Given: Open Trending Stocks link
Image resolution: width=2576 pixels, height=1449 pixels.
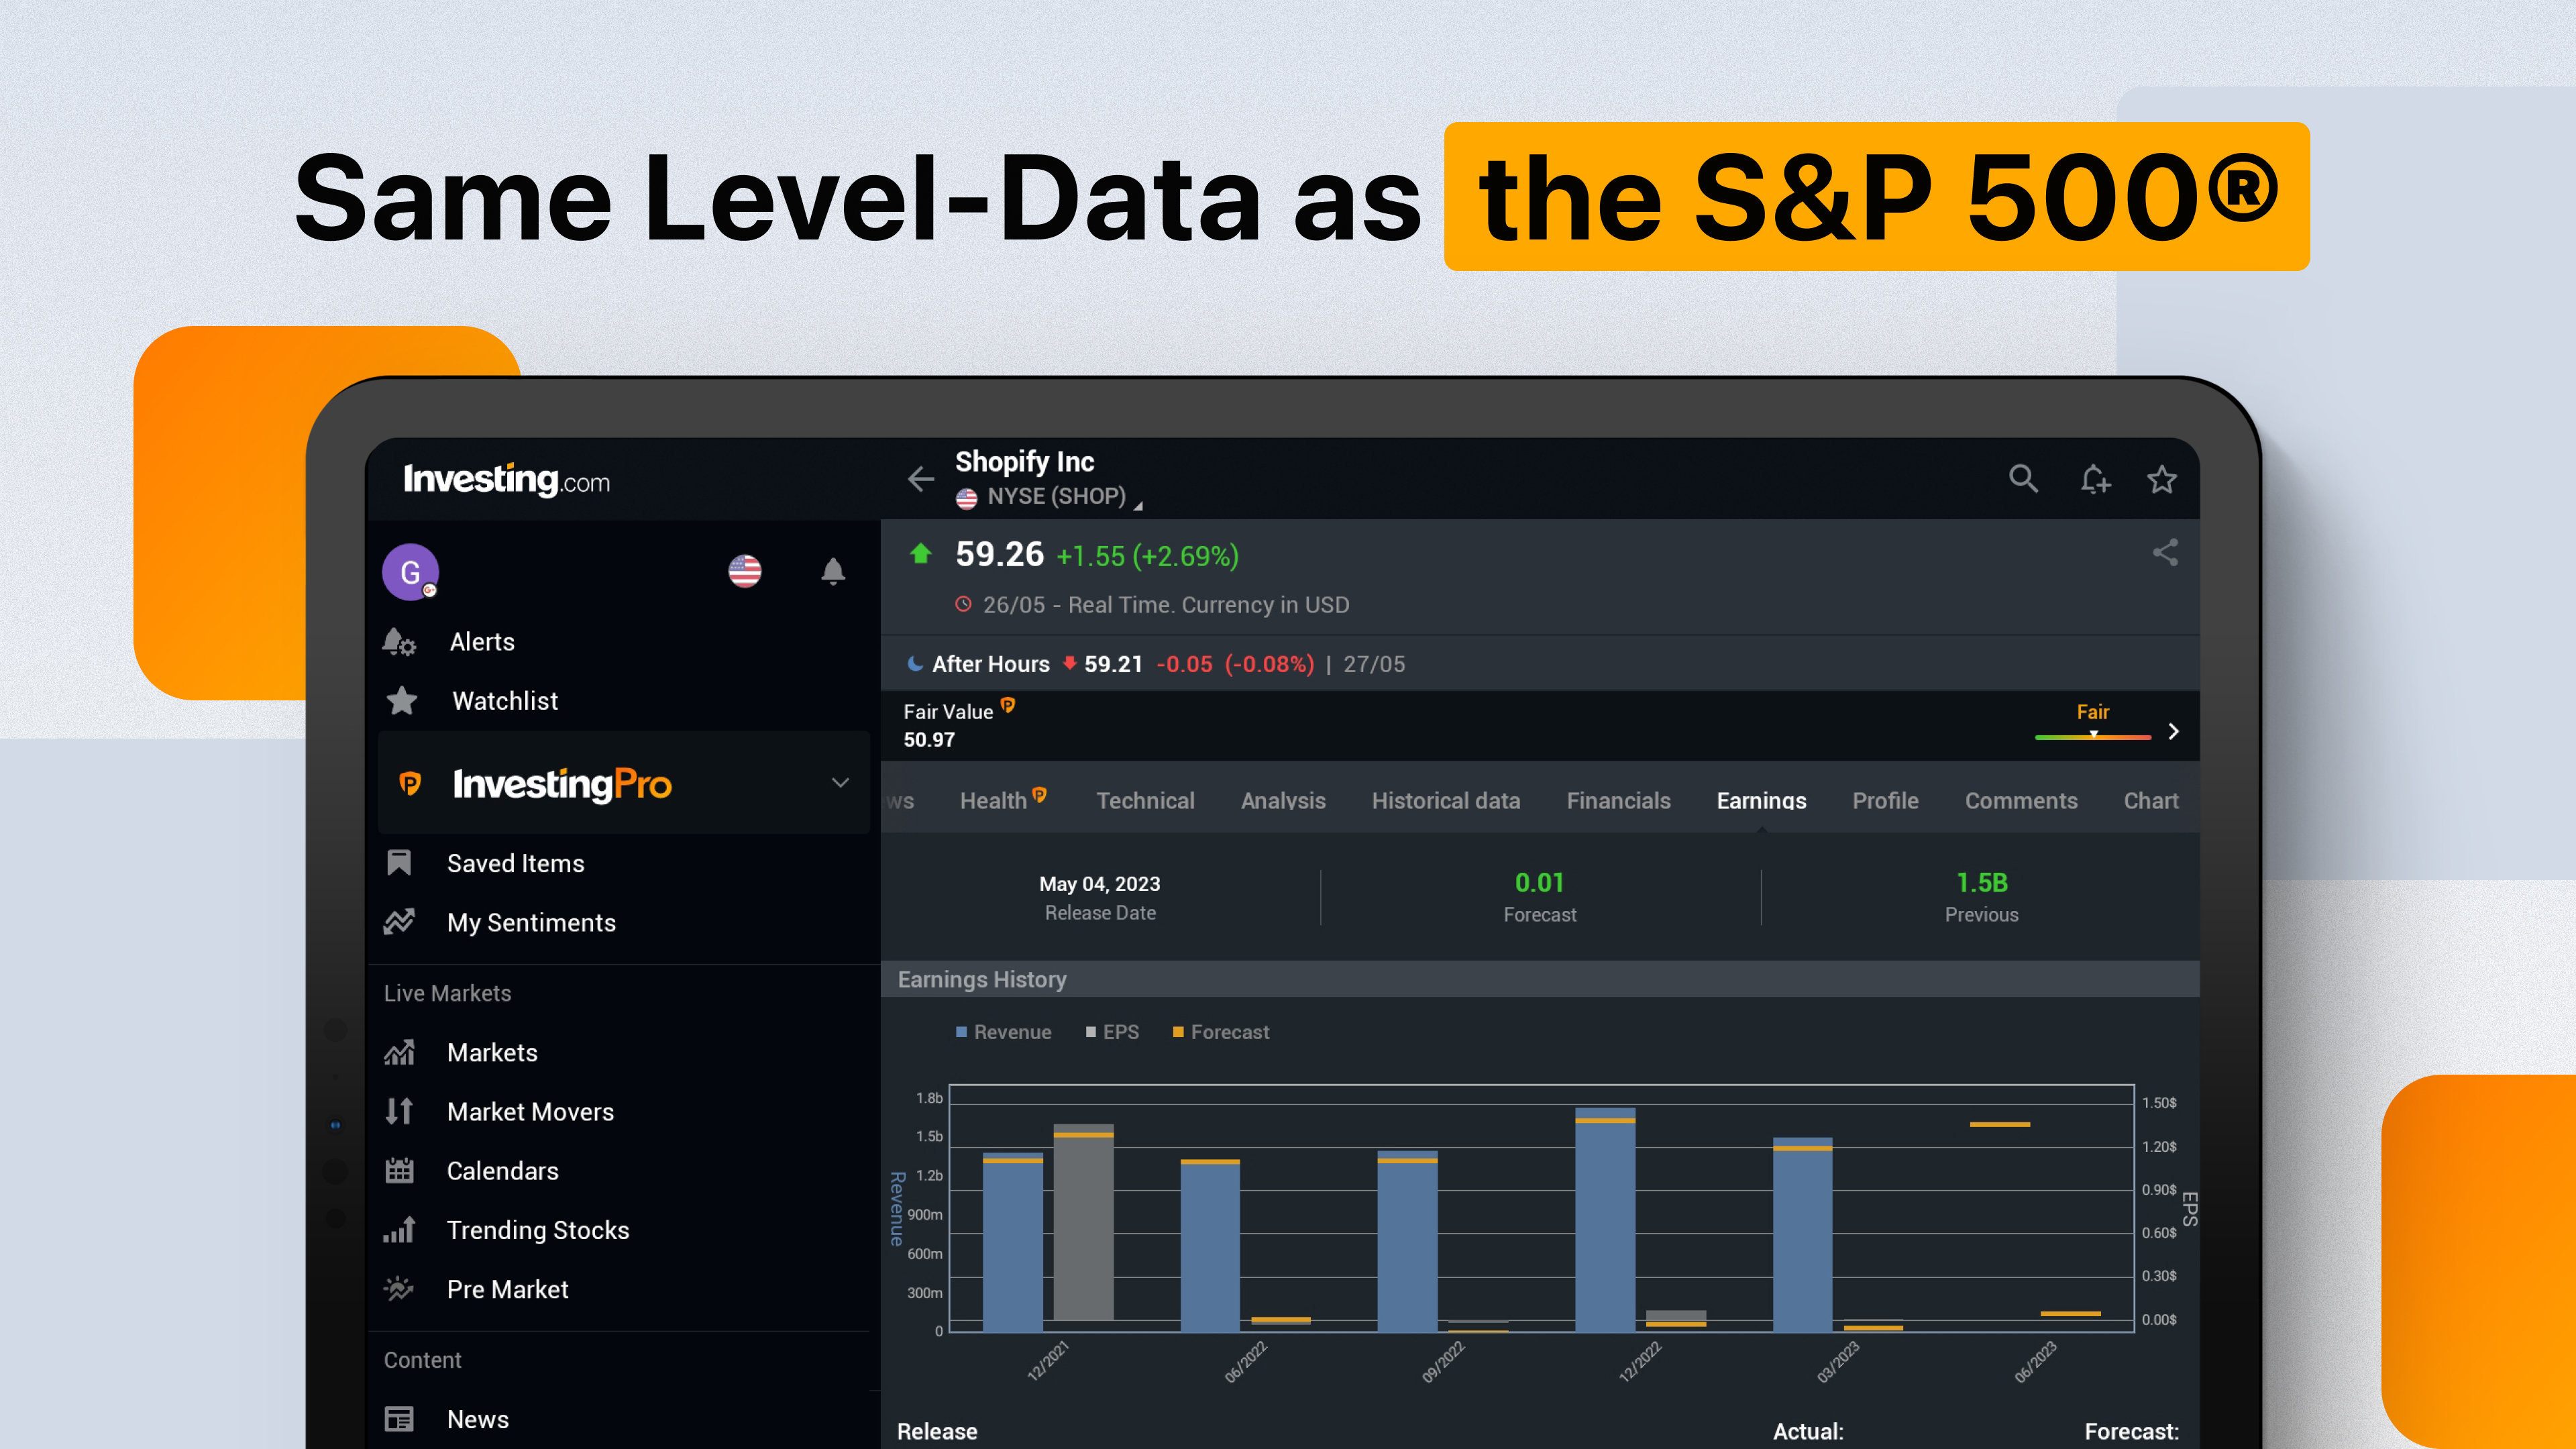Looking at the screenshot, I should click(537, 1230).
